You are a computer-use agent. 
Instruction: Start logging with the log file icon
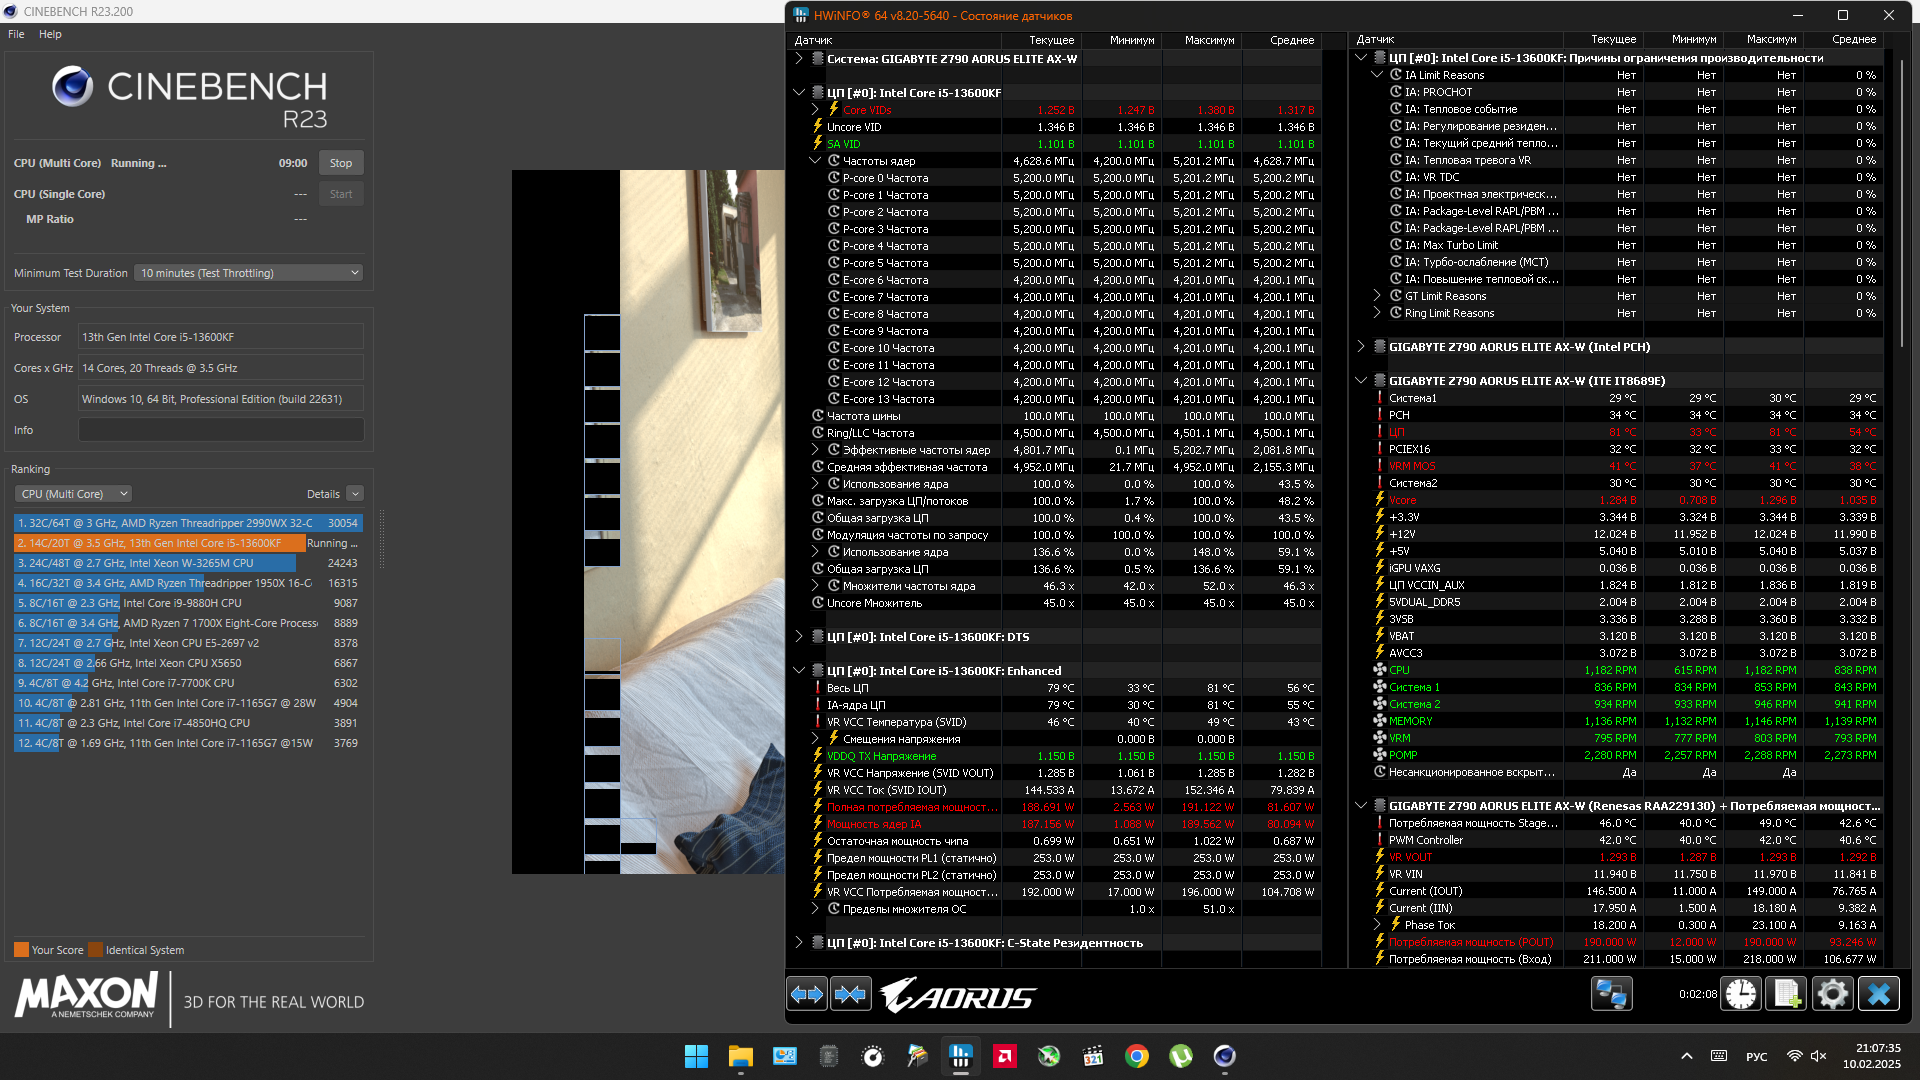1786,994
